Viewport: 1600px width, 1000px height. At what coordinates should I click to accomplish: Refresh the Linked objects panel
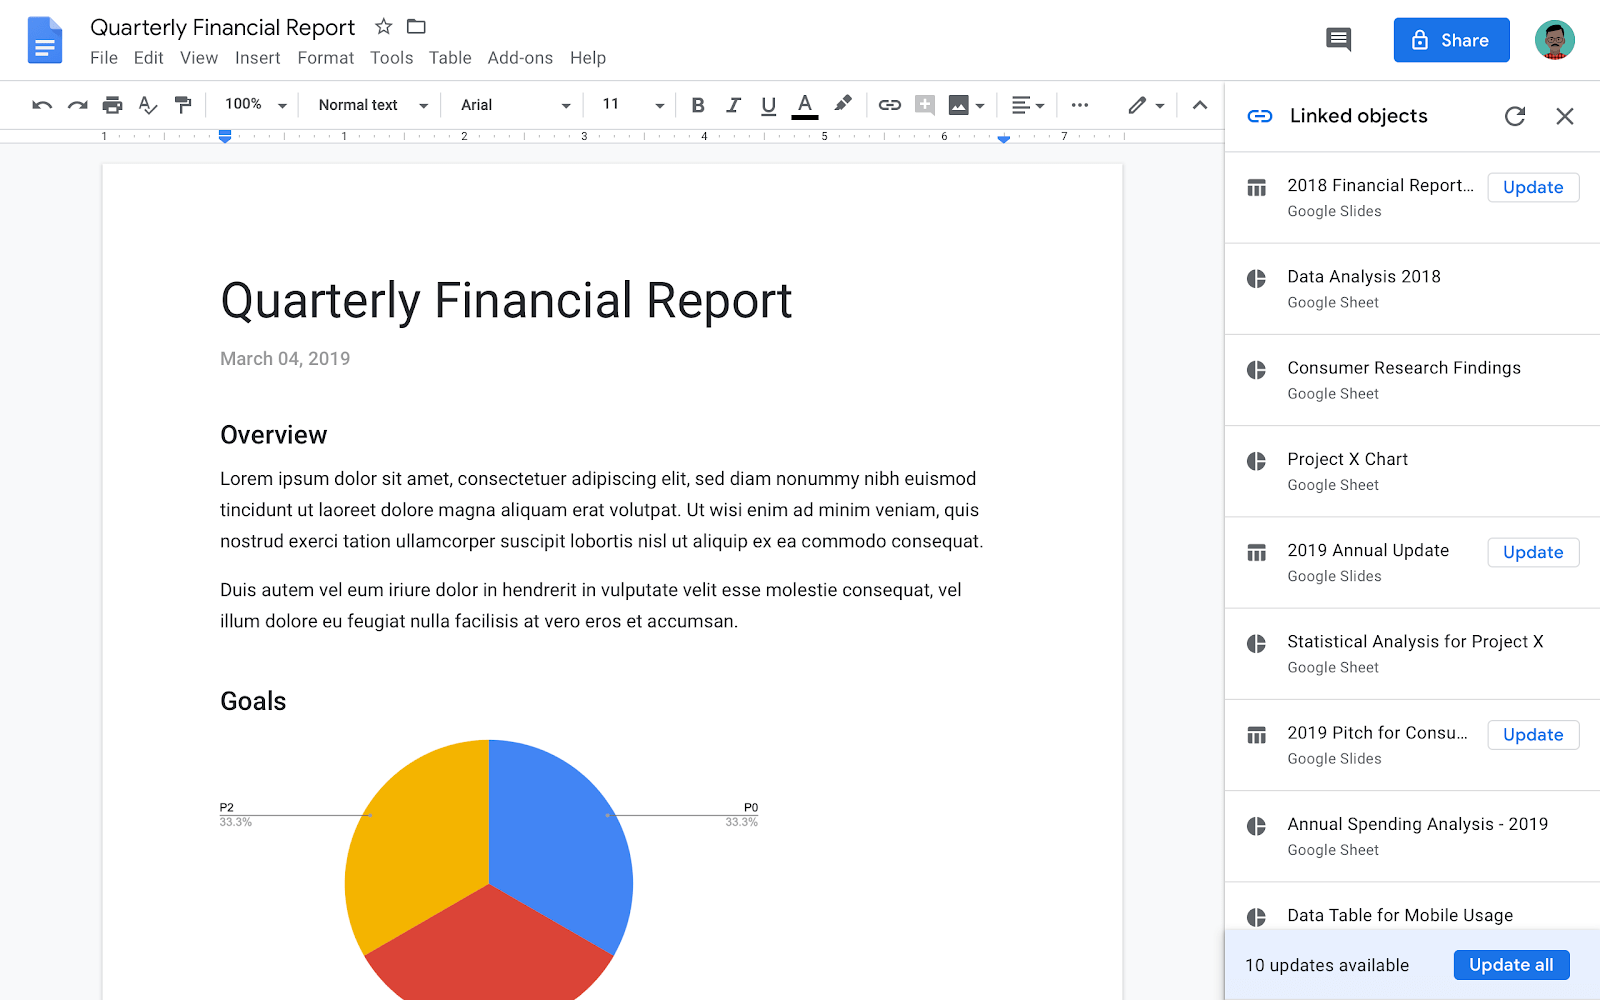[x=1515, y=116]
